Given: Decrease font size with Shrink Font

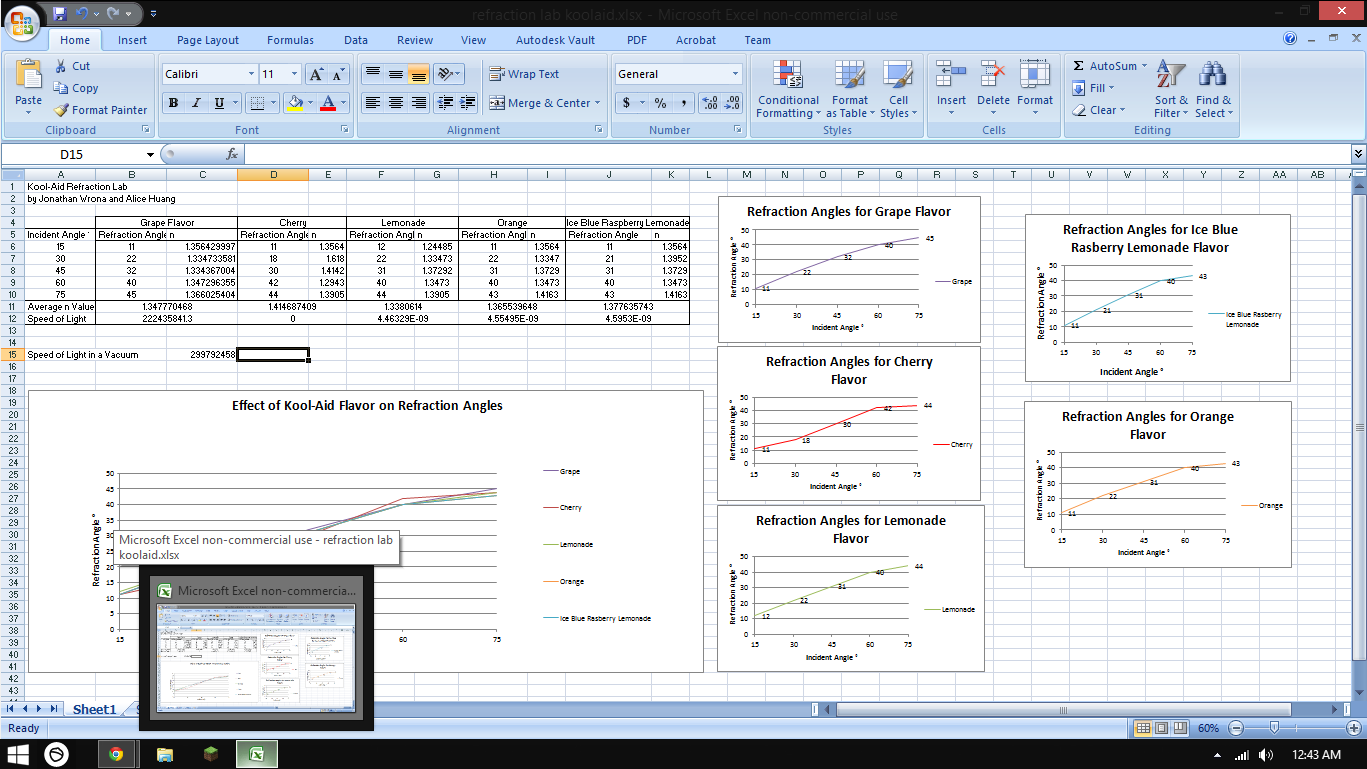Looking at the screenshot, I should (x=338, y=74).
